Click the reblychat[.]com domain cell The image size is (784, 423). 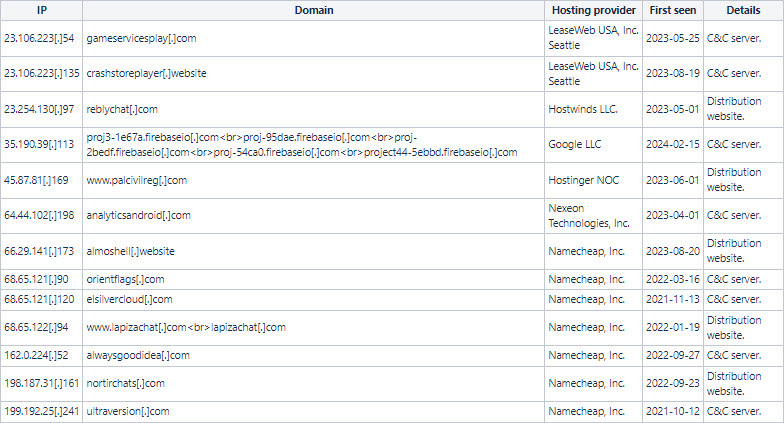tap(123, 109)
